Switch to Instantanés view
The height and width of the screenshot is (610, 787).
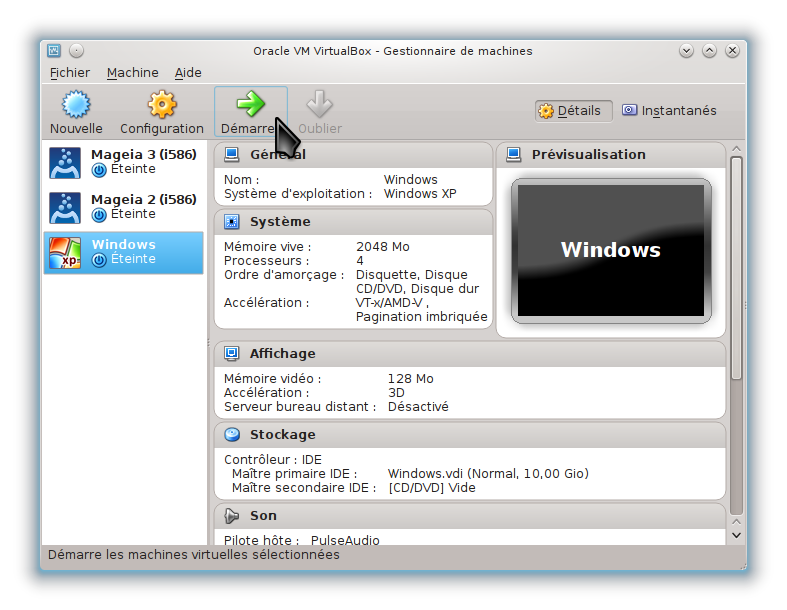[x=670, y=111]
